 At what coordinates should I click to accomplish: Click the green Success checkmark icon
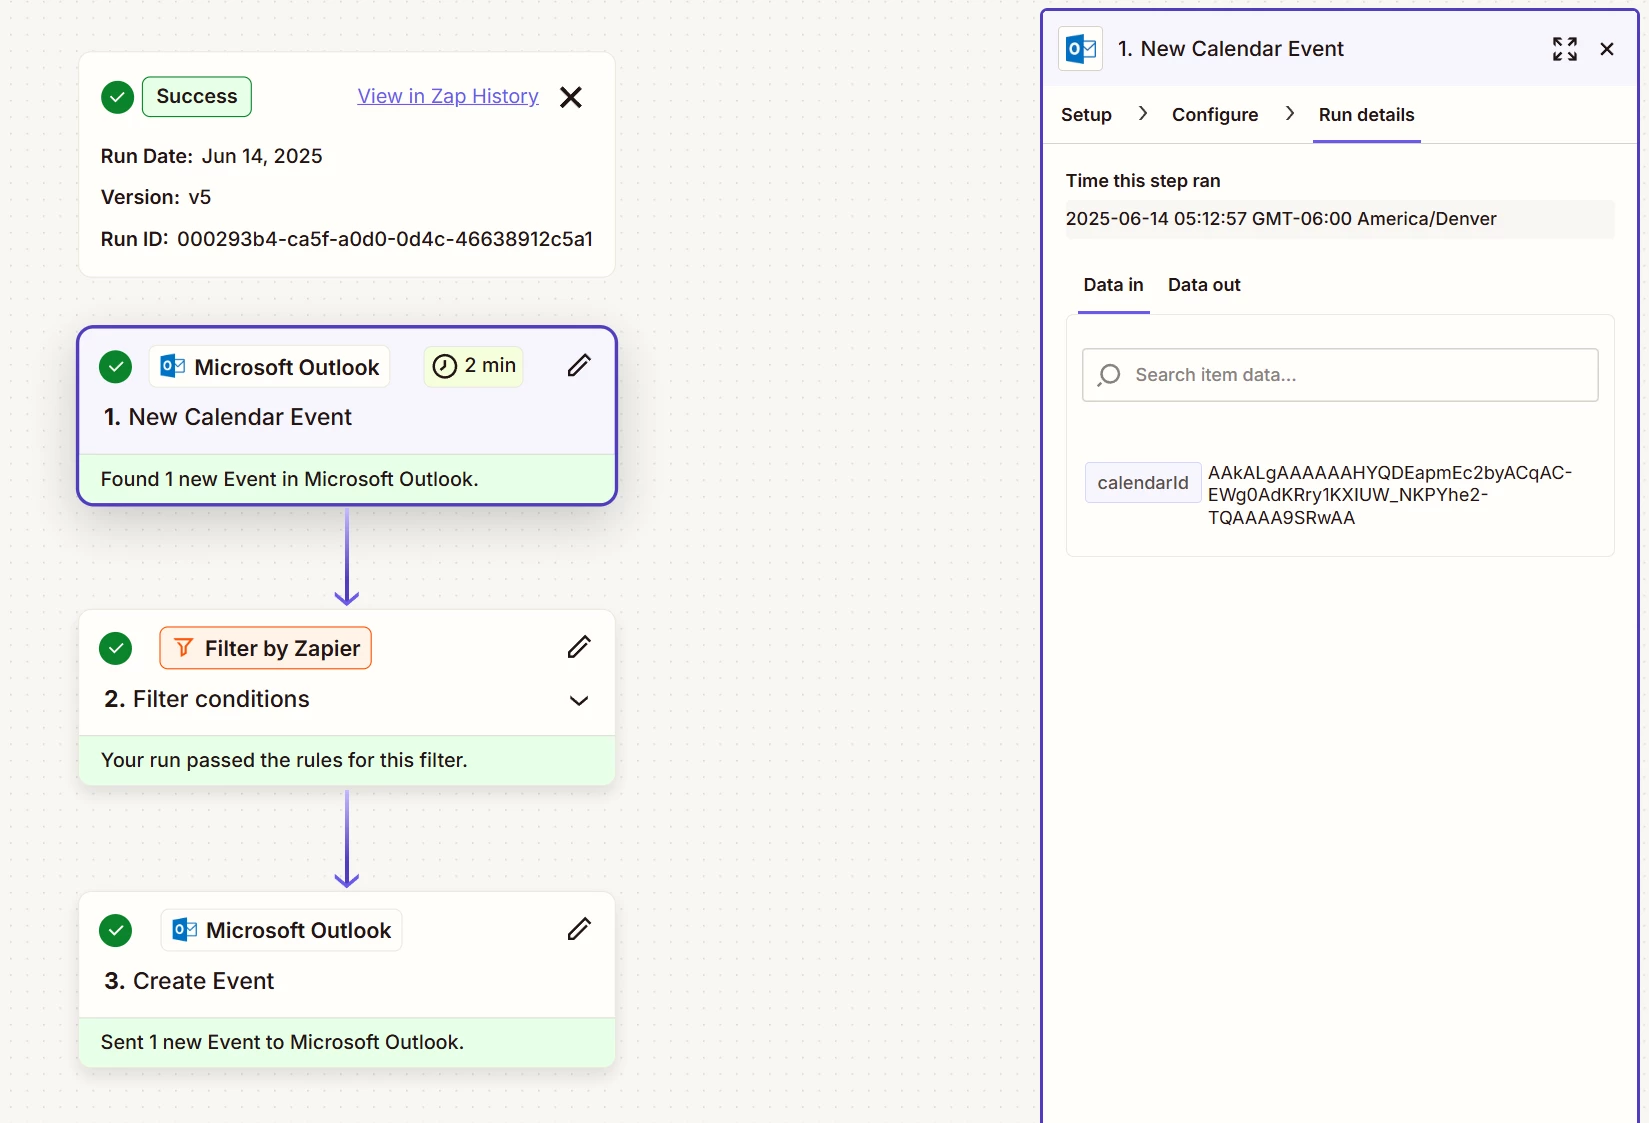click(x=117, y=97)
